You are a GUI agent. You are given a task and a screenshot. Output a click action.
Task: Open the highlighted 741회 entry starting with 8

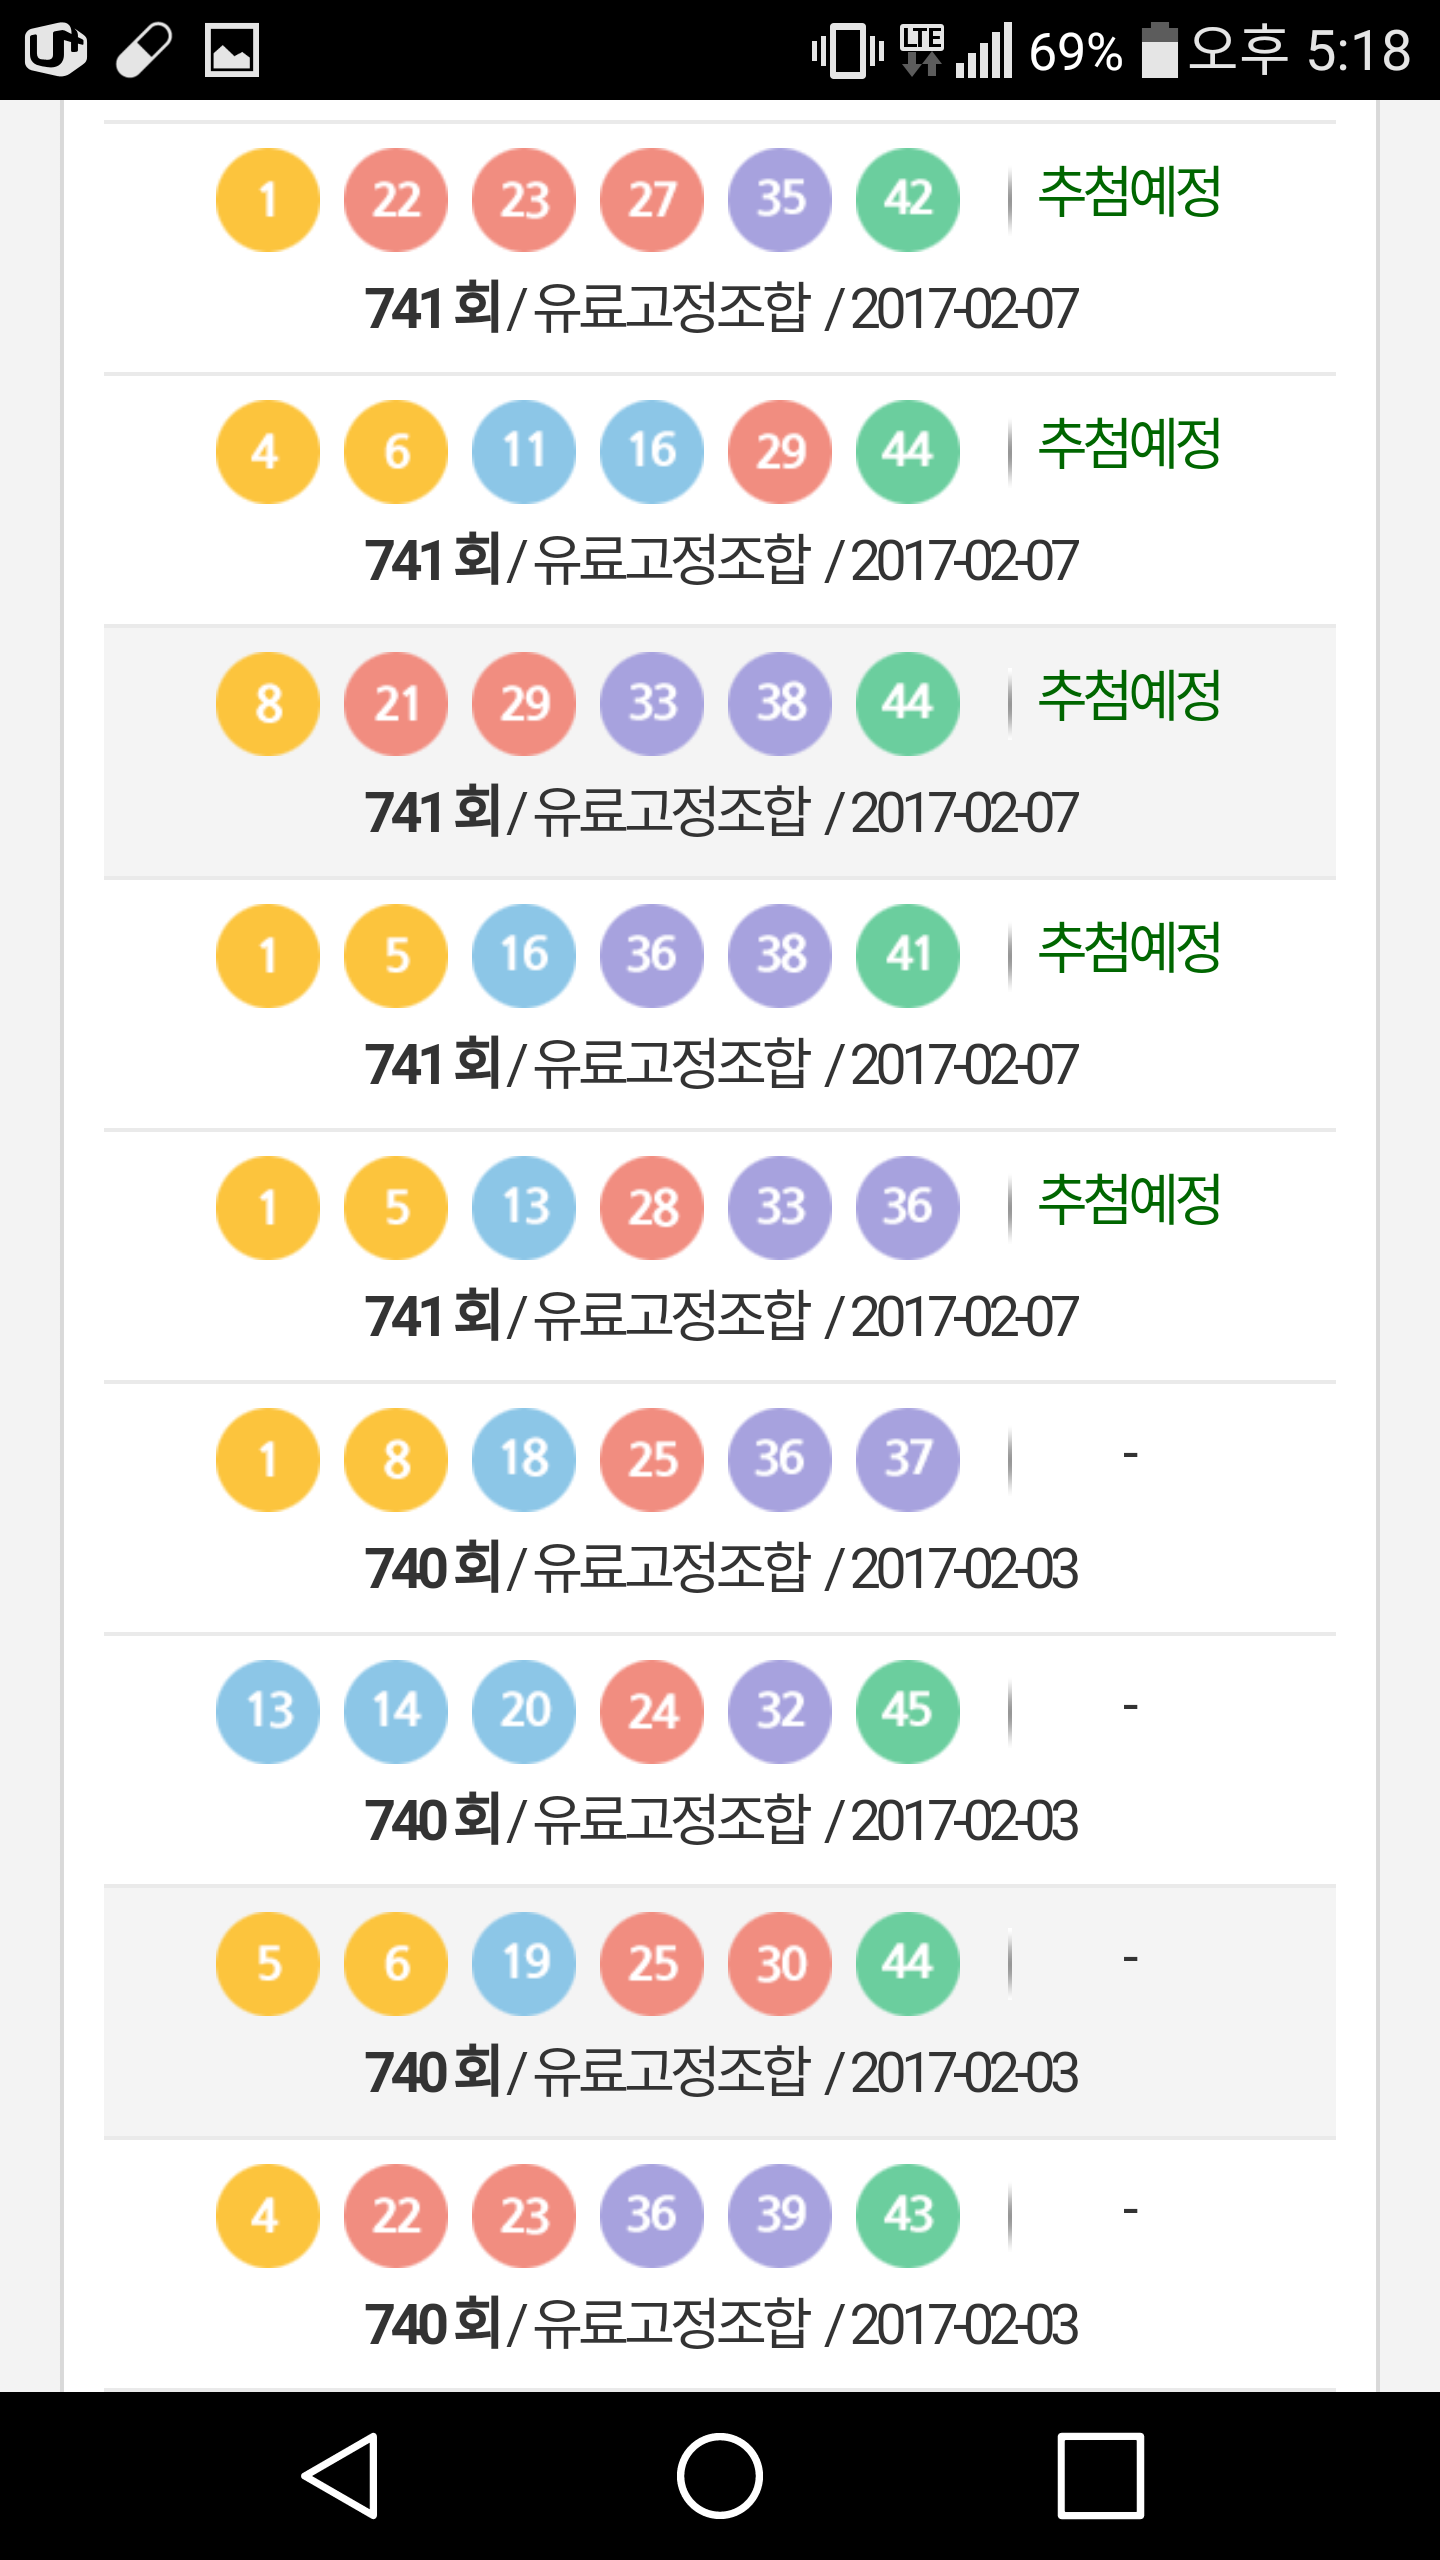(x=720, y=812)
